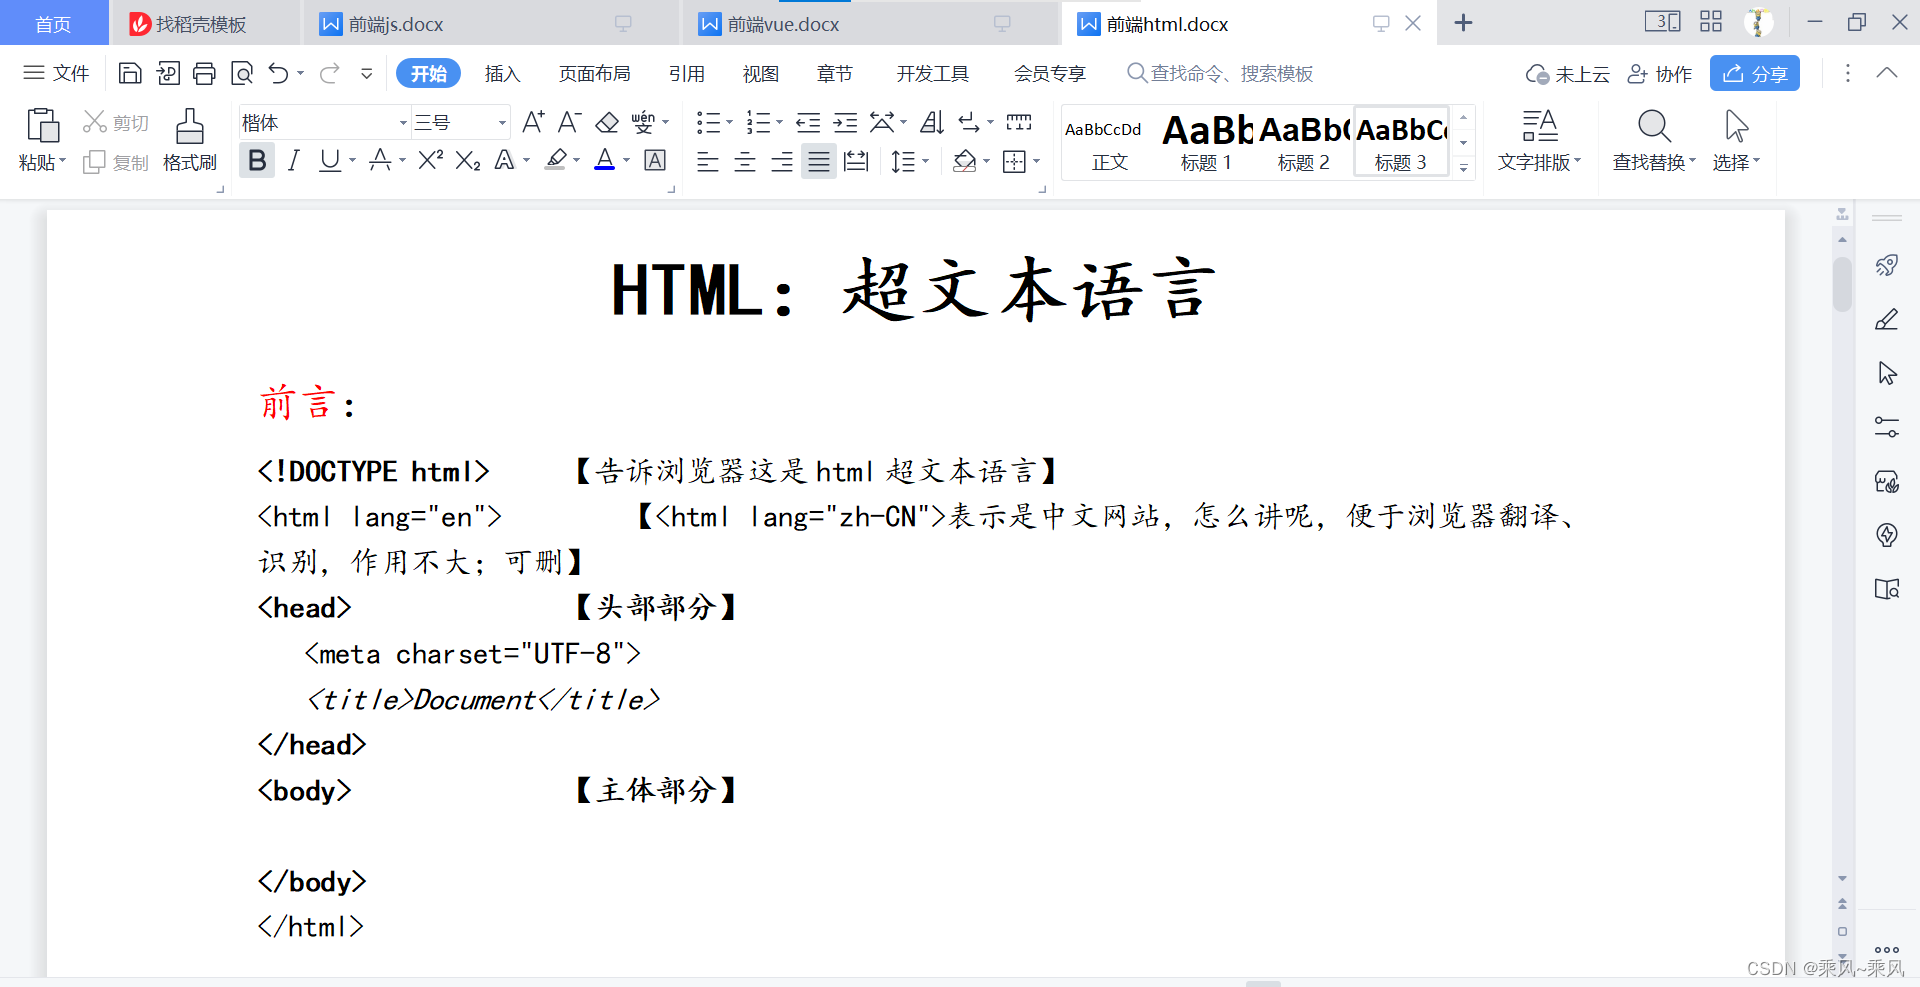Viewport: 1920px width, 987px height.
Task: Open Print Preview icon
Action: click(242, 73)
